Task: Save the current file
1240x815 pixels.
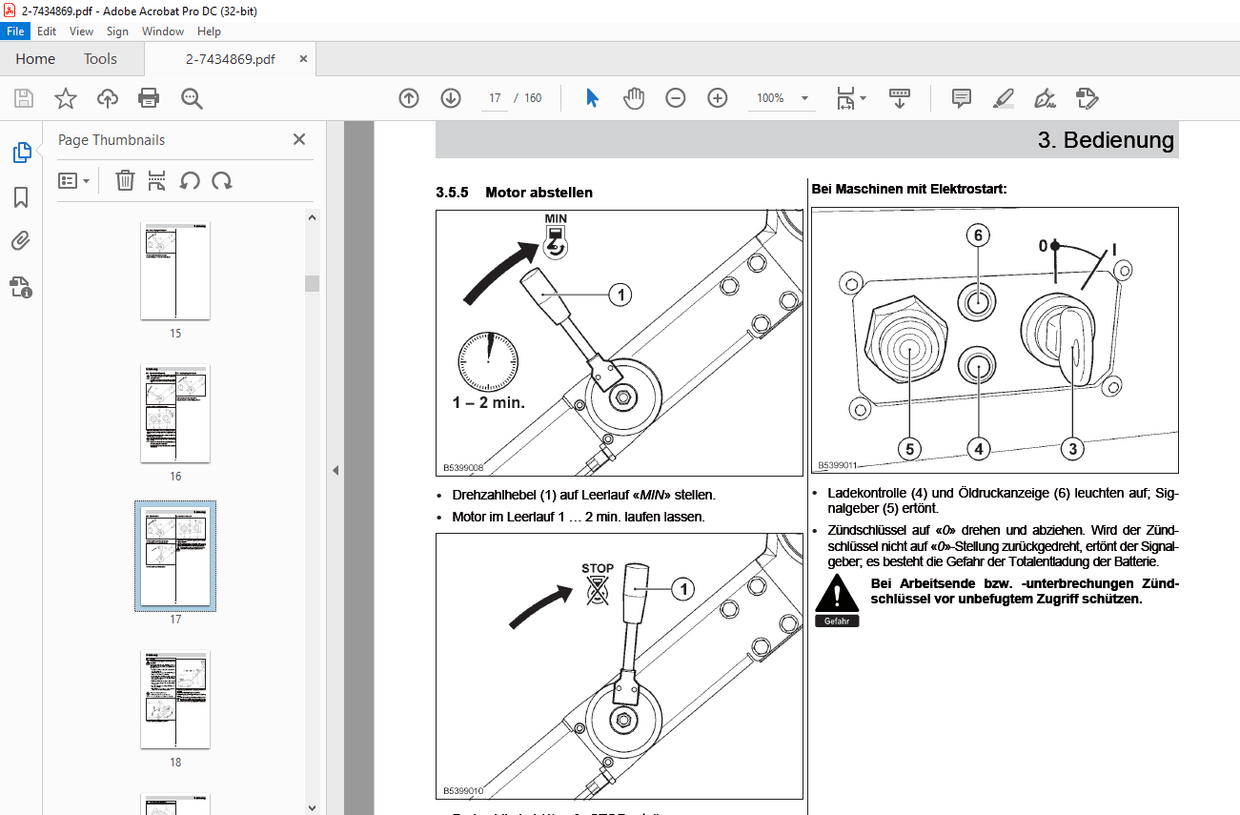Action: [x=22, y=98]
